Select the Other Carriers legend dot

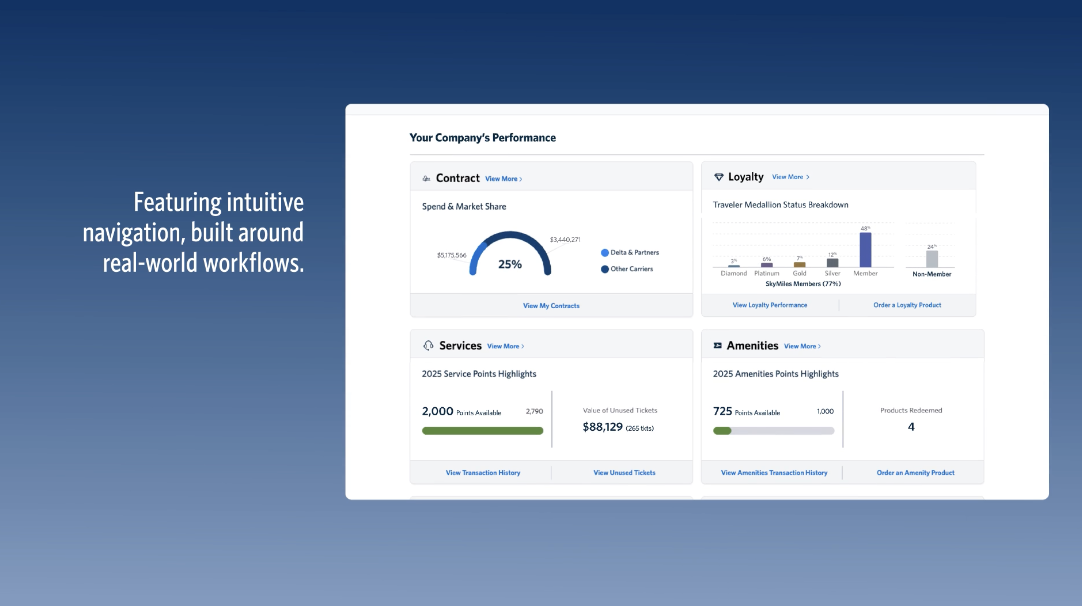(605, 269)
